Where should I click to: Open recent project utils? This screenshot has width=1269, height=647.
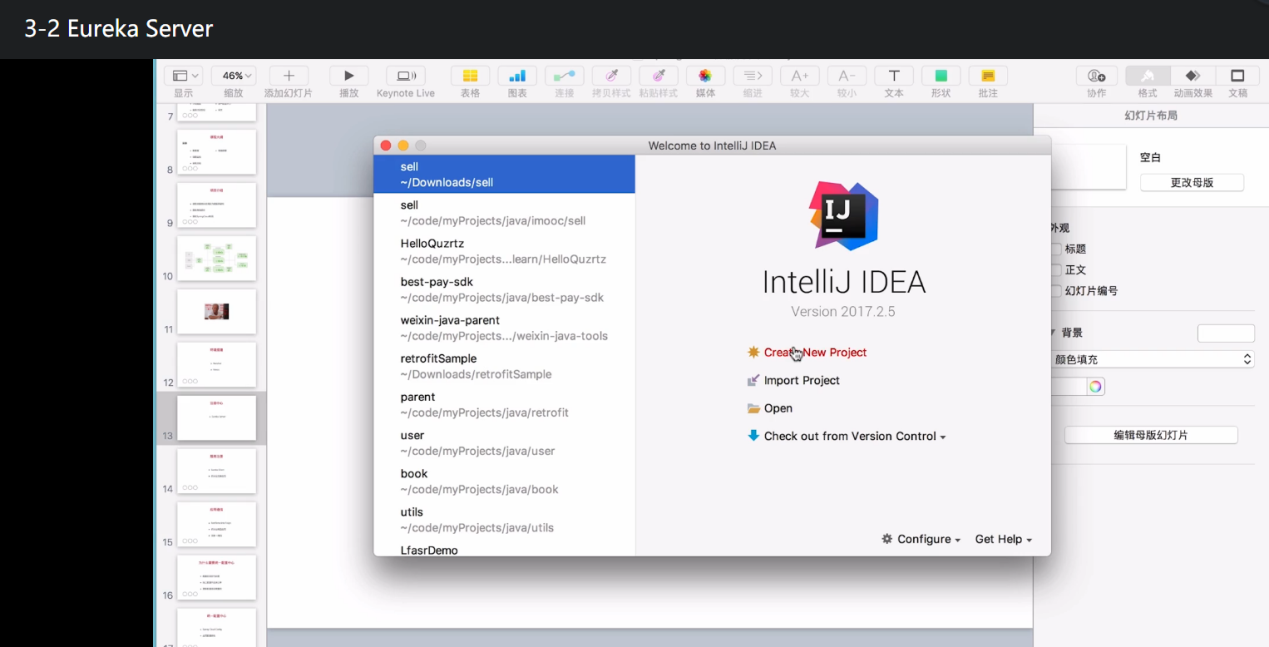point(504,519)
